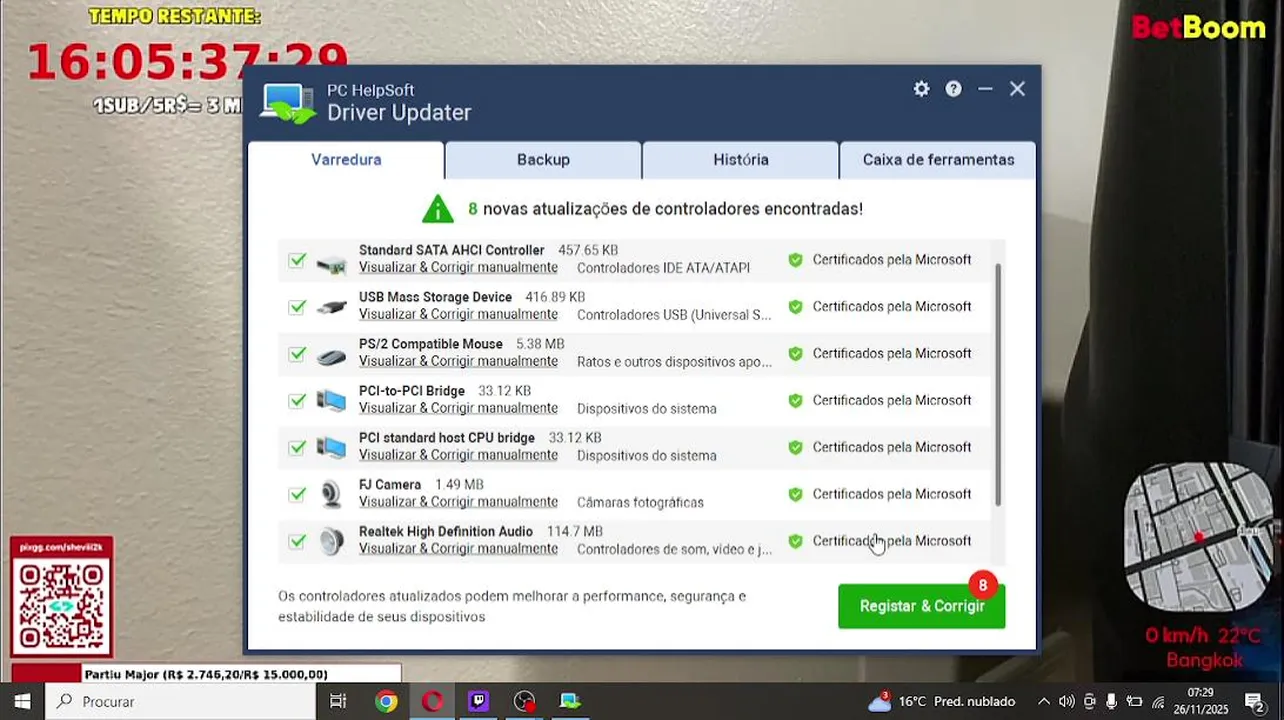1284x720 pixels.
Task: Uncheck FJ Camera checkbox
Action: [297, 494]
